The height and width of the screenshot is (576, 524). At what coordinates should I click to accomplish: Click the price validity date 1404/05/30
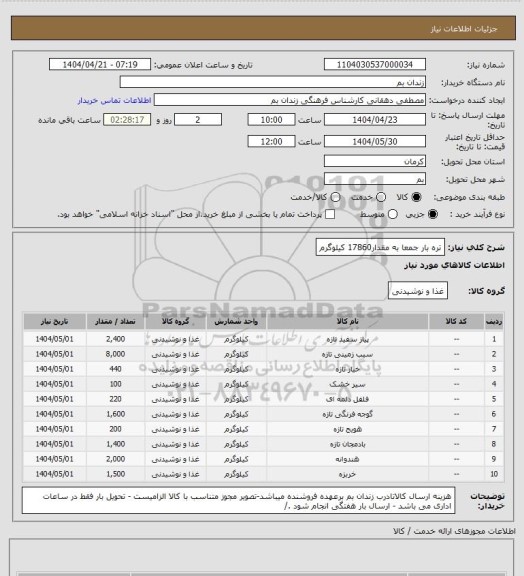(x=375, y=141)
